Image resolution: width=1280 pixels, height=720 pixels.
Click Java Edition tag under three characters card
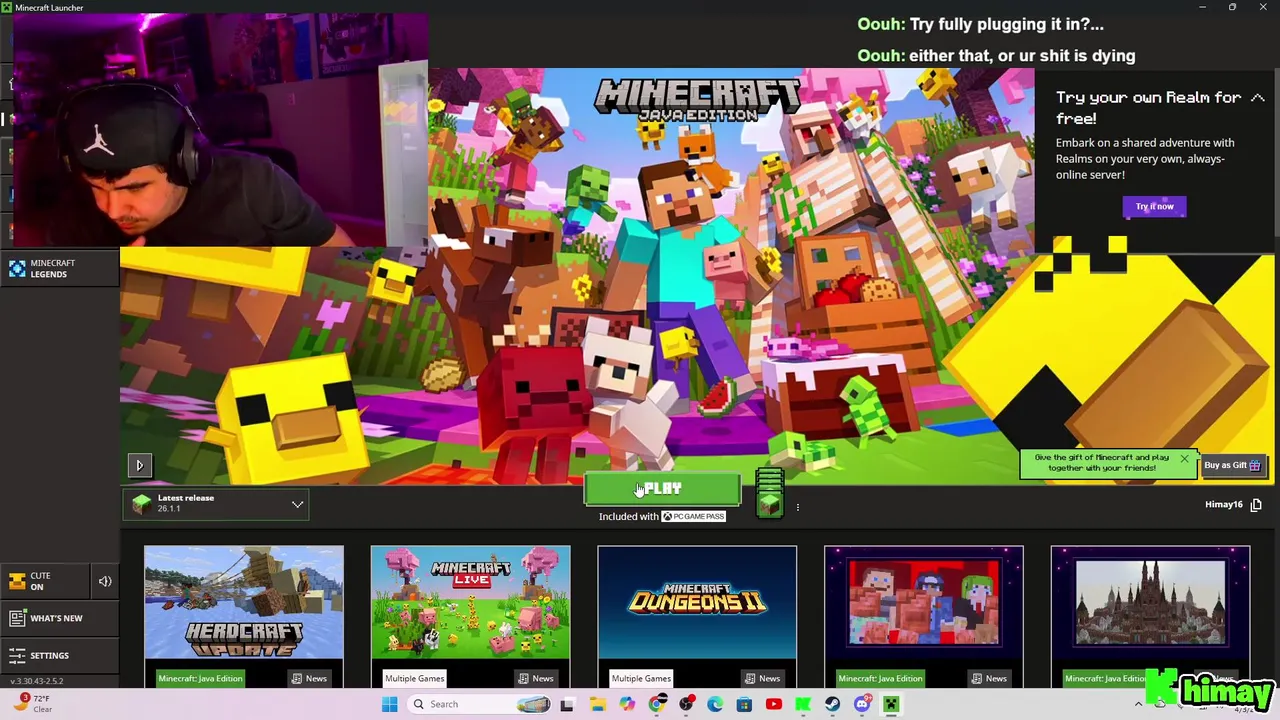coord(880,679)
